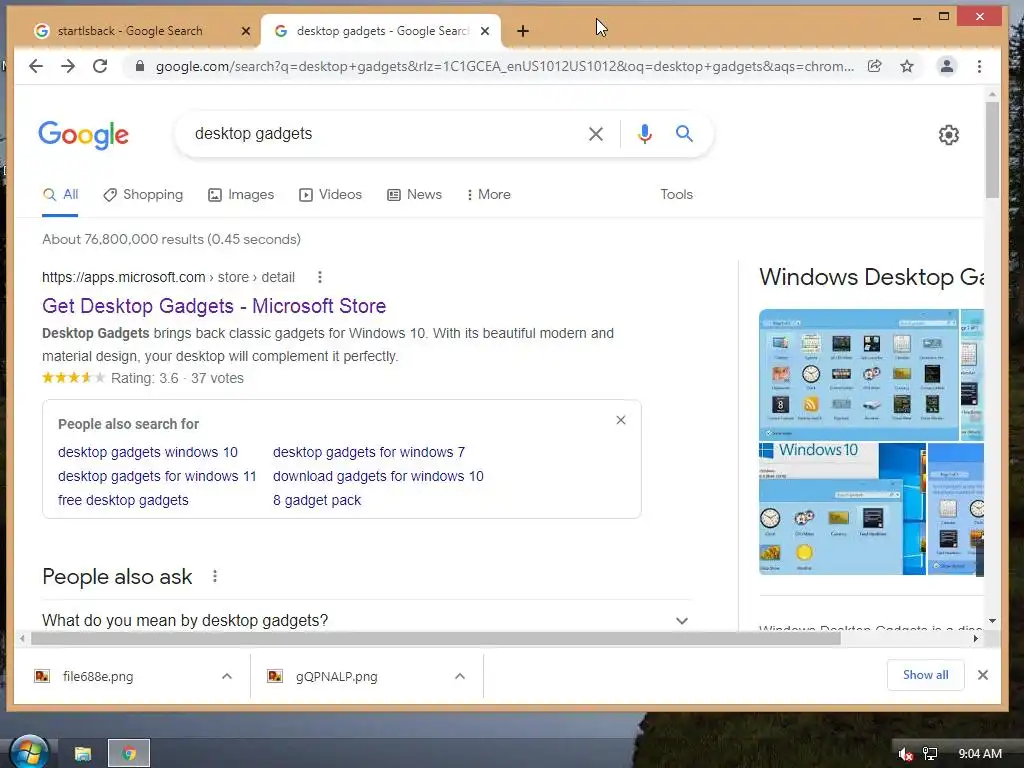Start voice search with the microphone icon
Viewport: 1024px width, 768px height.
645,134
